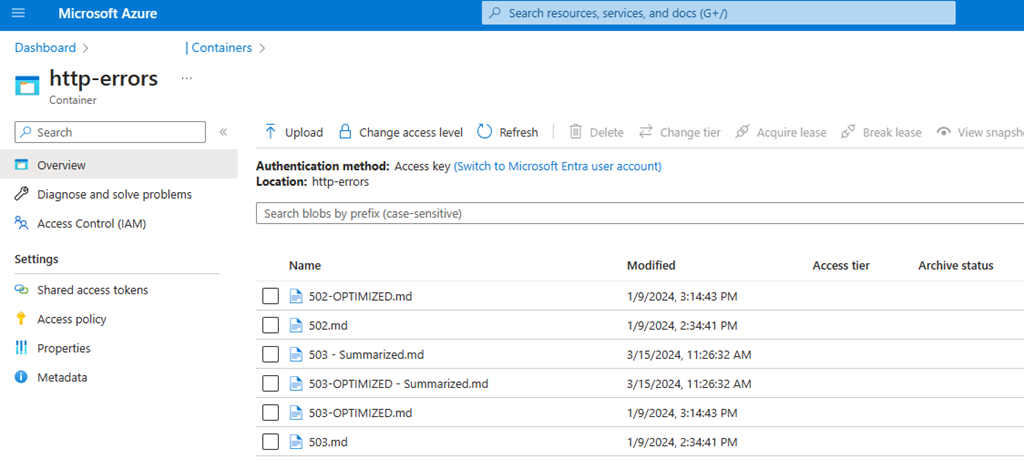Open Diagnose and solve problems
The height and width of the screenshot is (469, 1024).
tap(113, 194)
